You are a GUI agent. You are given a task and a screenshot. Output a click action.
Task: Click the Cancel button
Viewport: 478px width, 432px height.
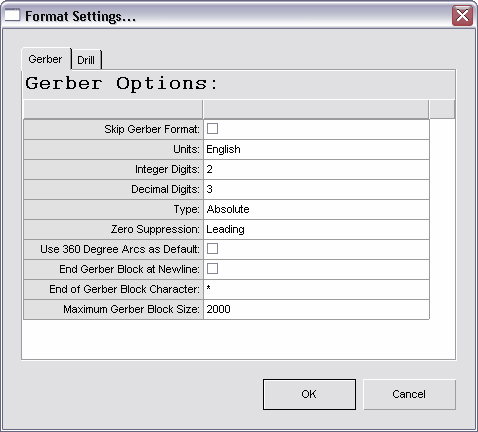pos(409,394)
